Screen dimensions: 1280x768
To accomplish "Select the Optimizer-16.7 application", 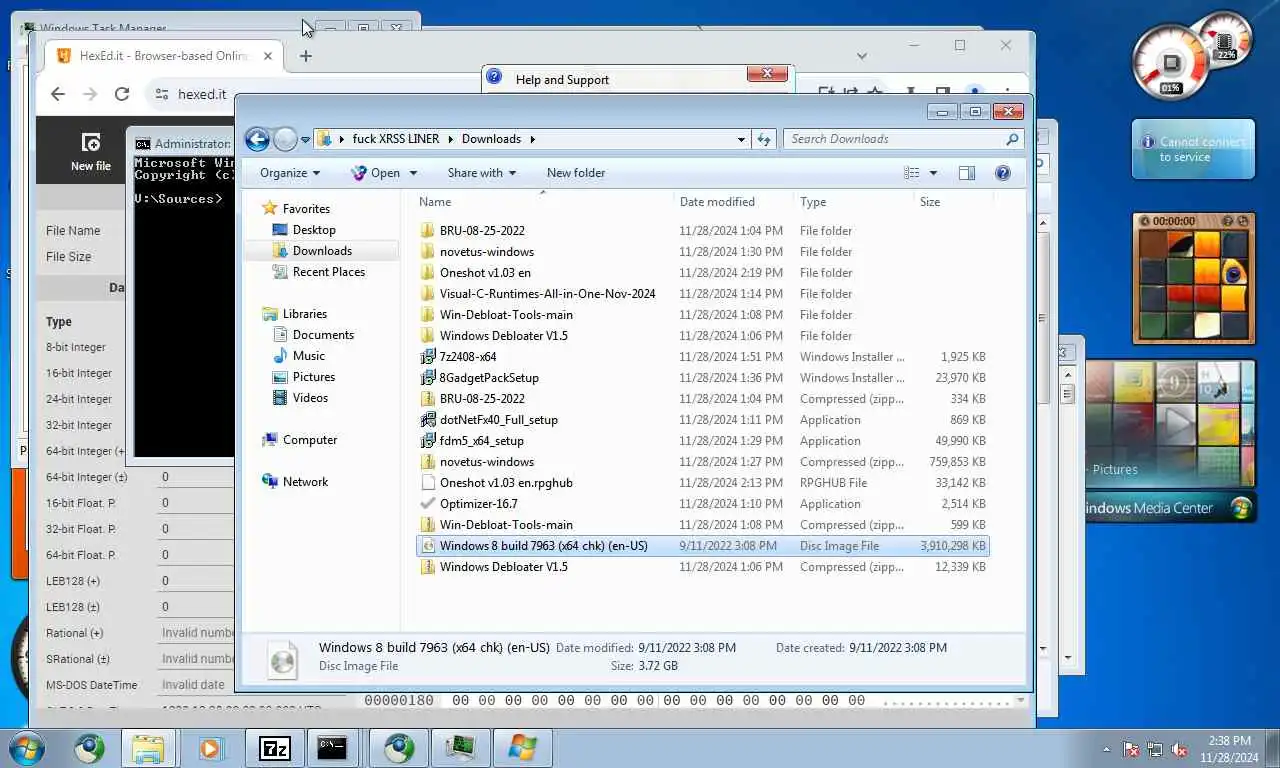I will 702,504.
